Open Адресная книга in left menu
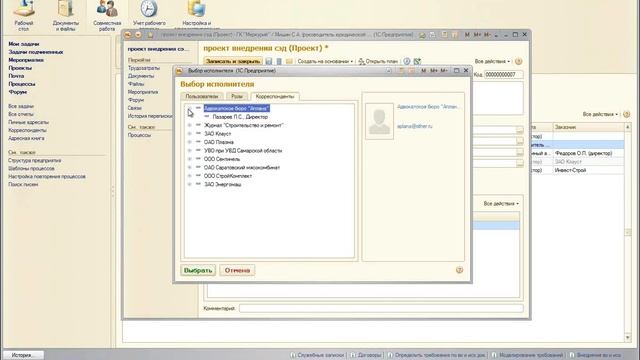Screen dimensions: 640x360 tap(26, 138)
